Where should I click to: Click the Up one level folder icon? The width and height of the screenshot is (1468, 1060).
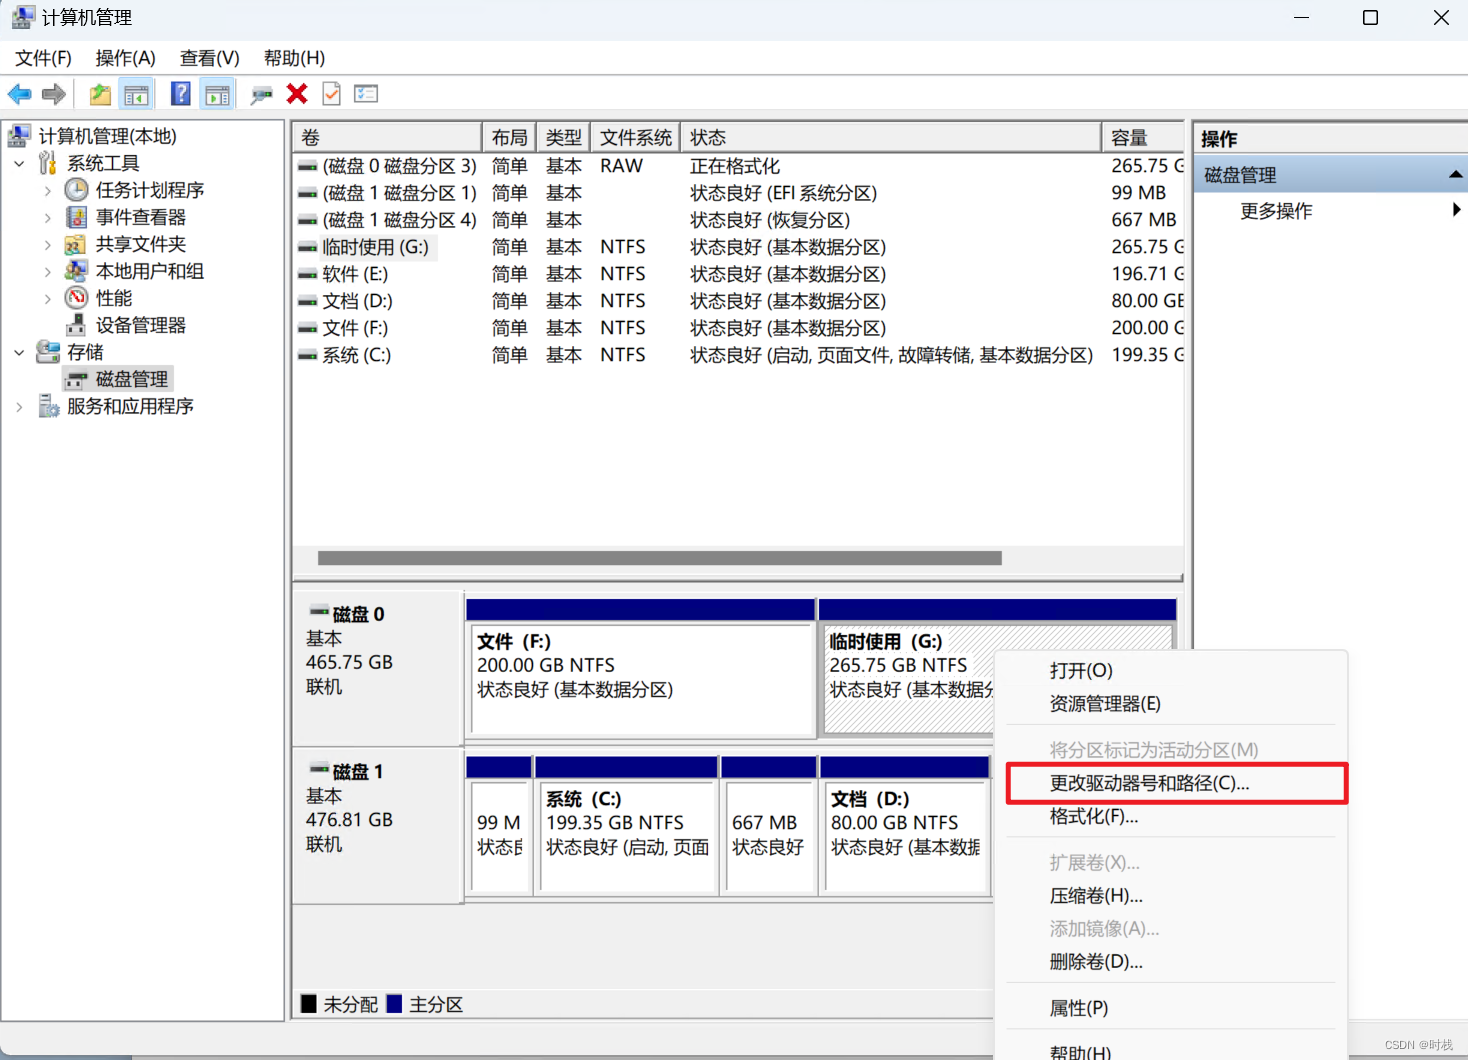(100, 94)
